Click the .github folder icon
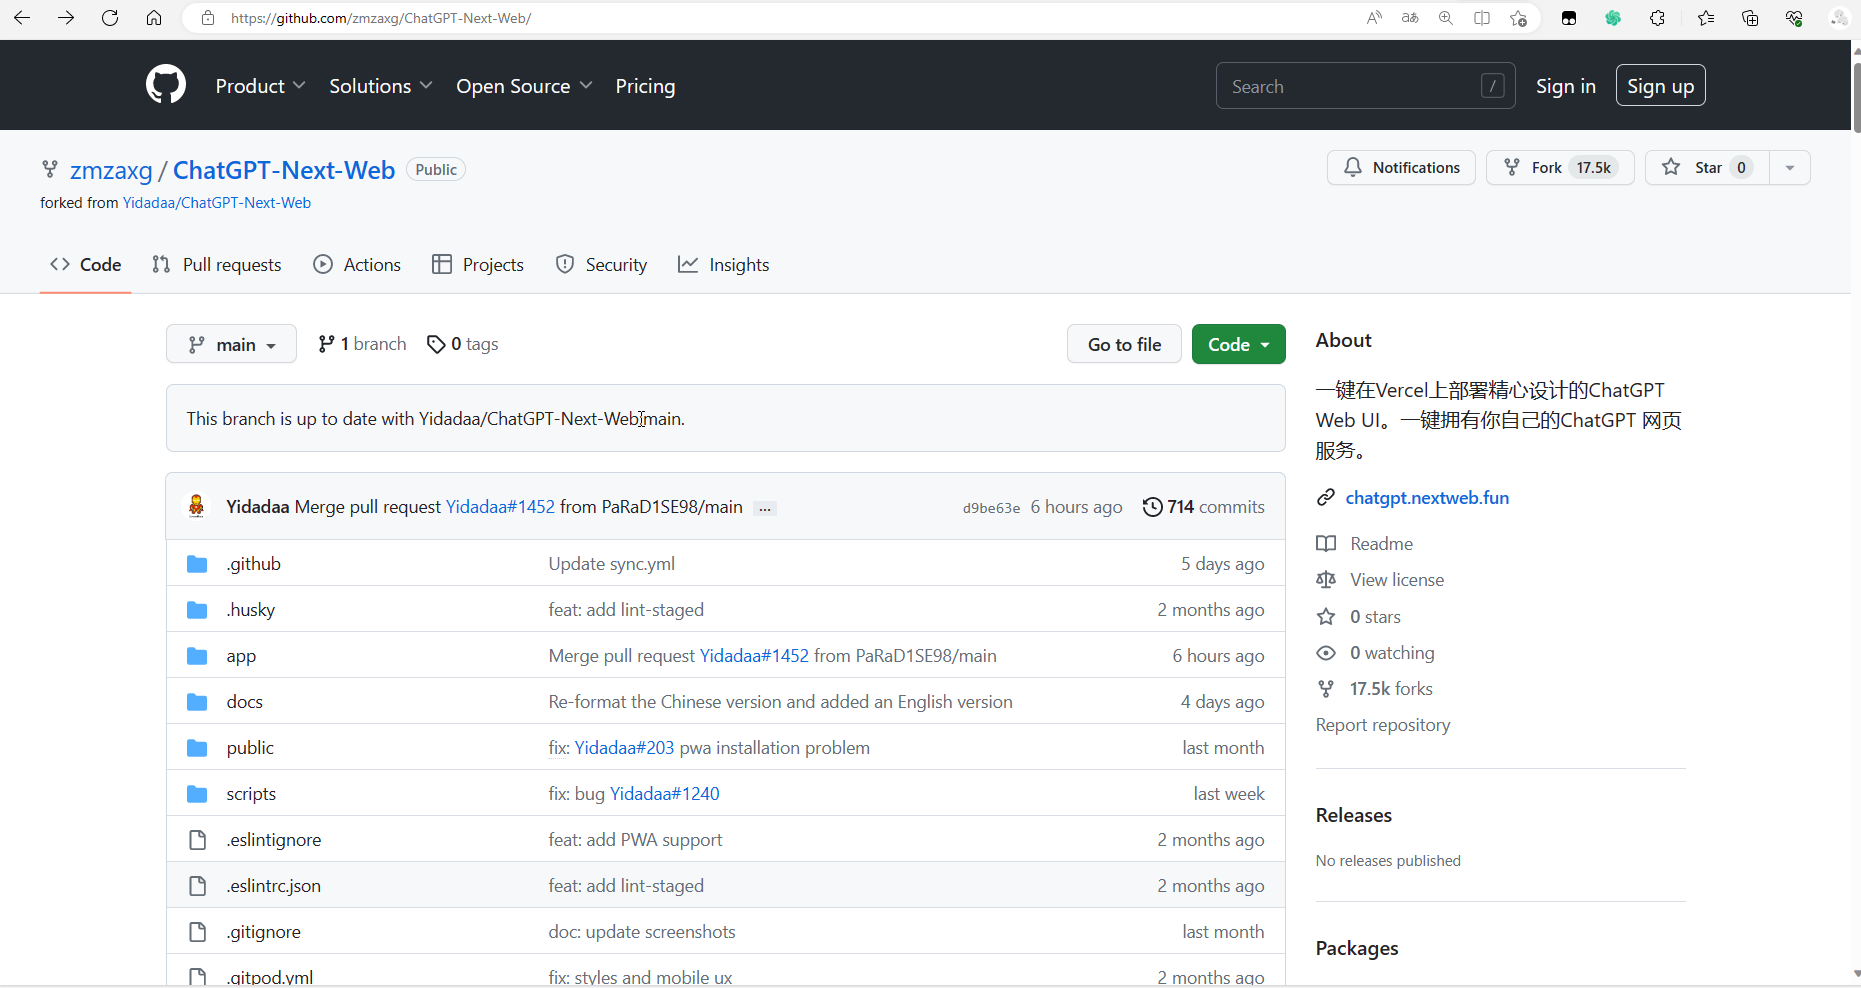This screenshot has height=988, width=1861. 197,564
